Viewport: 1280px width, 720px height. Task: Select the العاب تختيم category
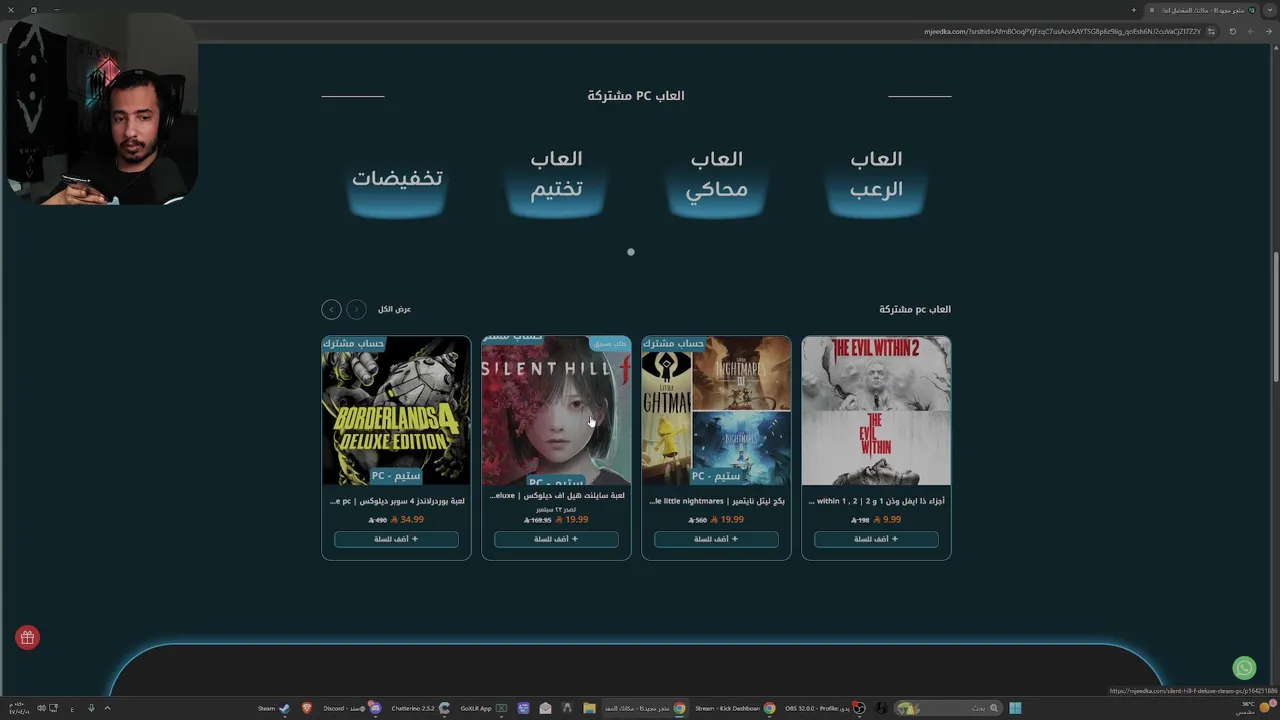coord(556,175)
